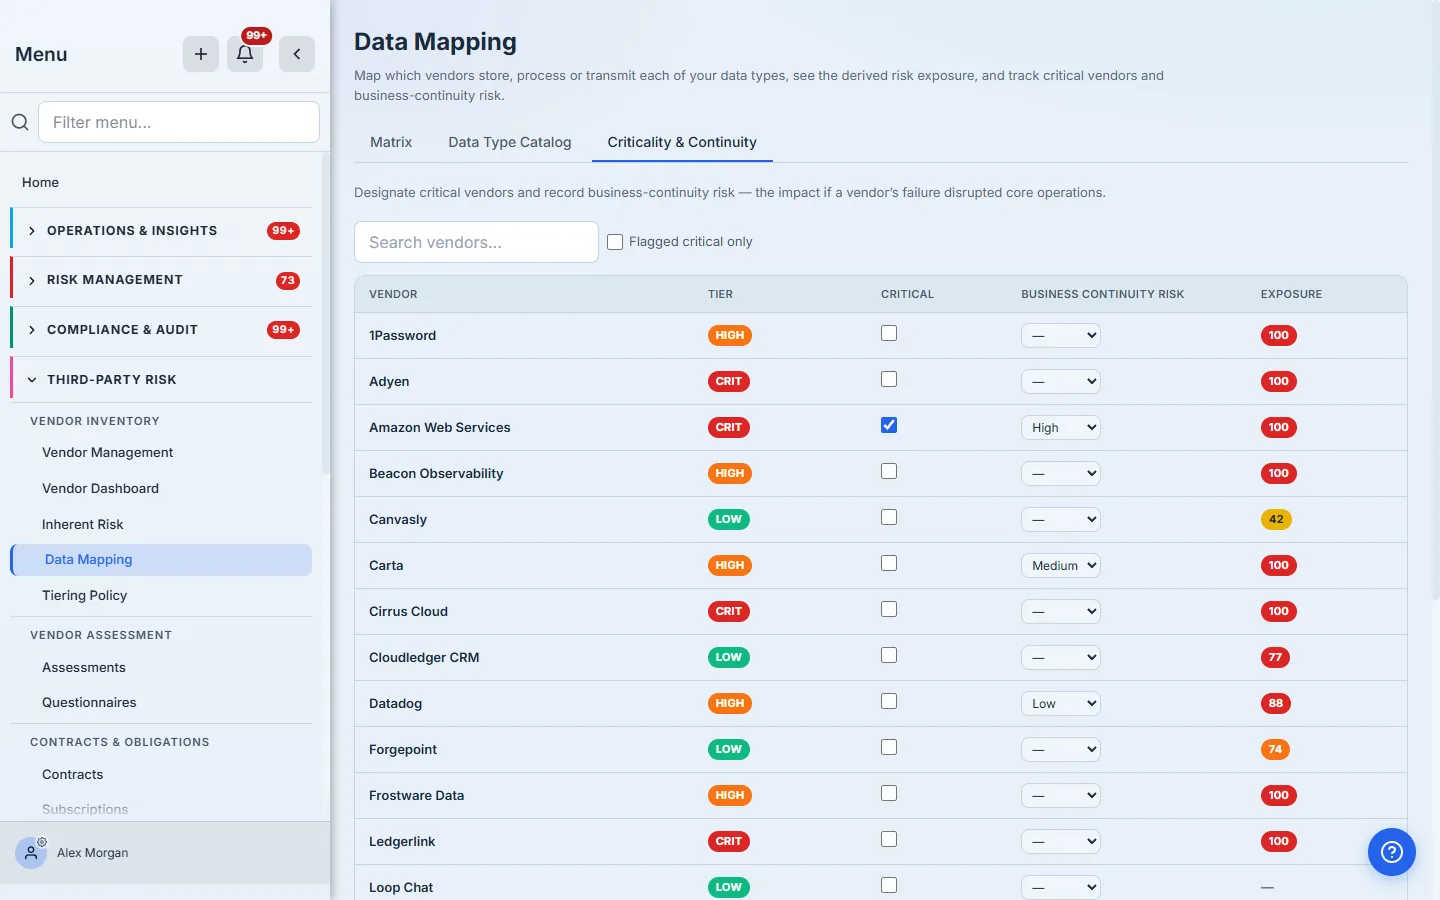This screenshot has width=1440, height=900.
Task: Click the Loop Chat vendor name
Action: (x=401, y=888)
